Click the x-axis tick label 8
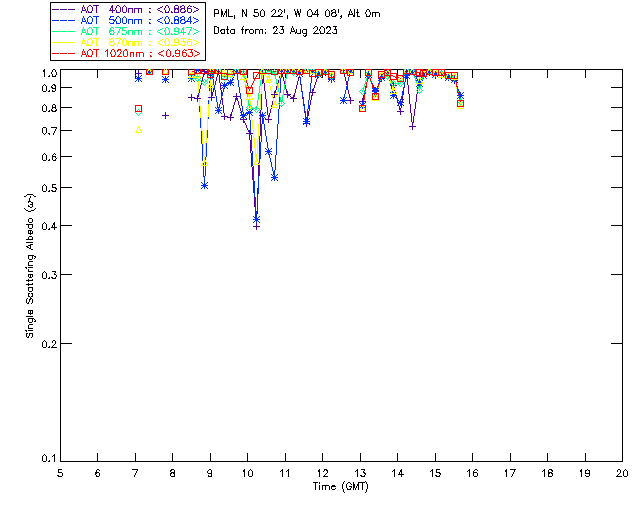Viewport: 640px width, 512px height. tap(173, 473)
